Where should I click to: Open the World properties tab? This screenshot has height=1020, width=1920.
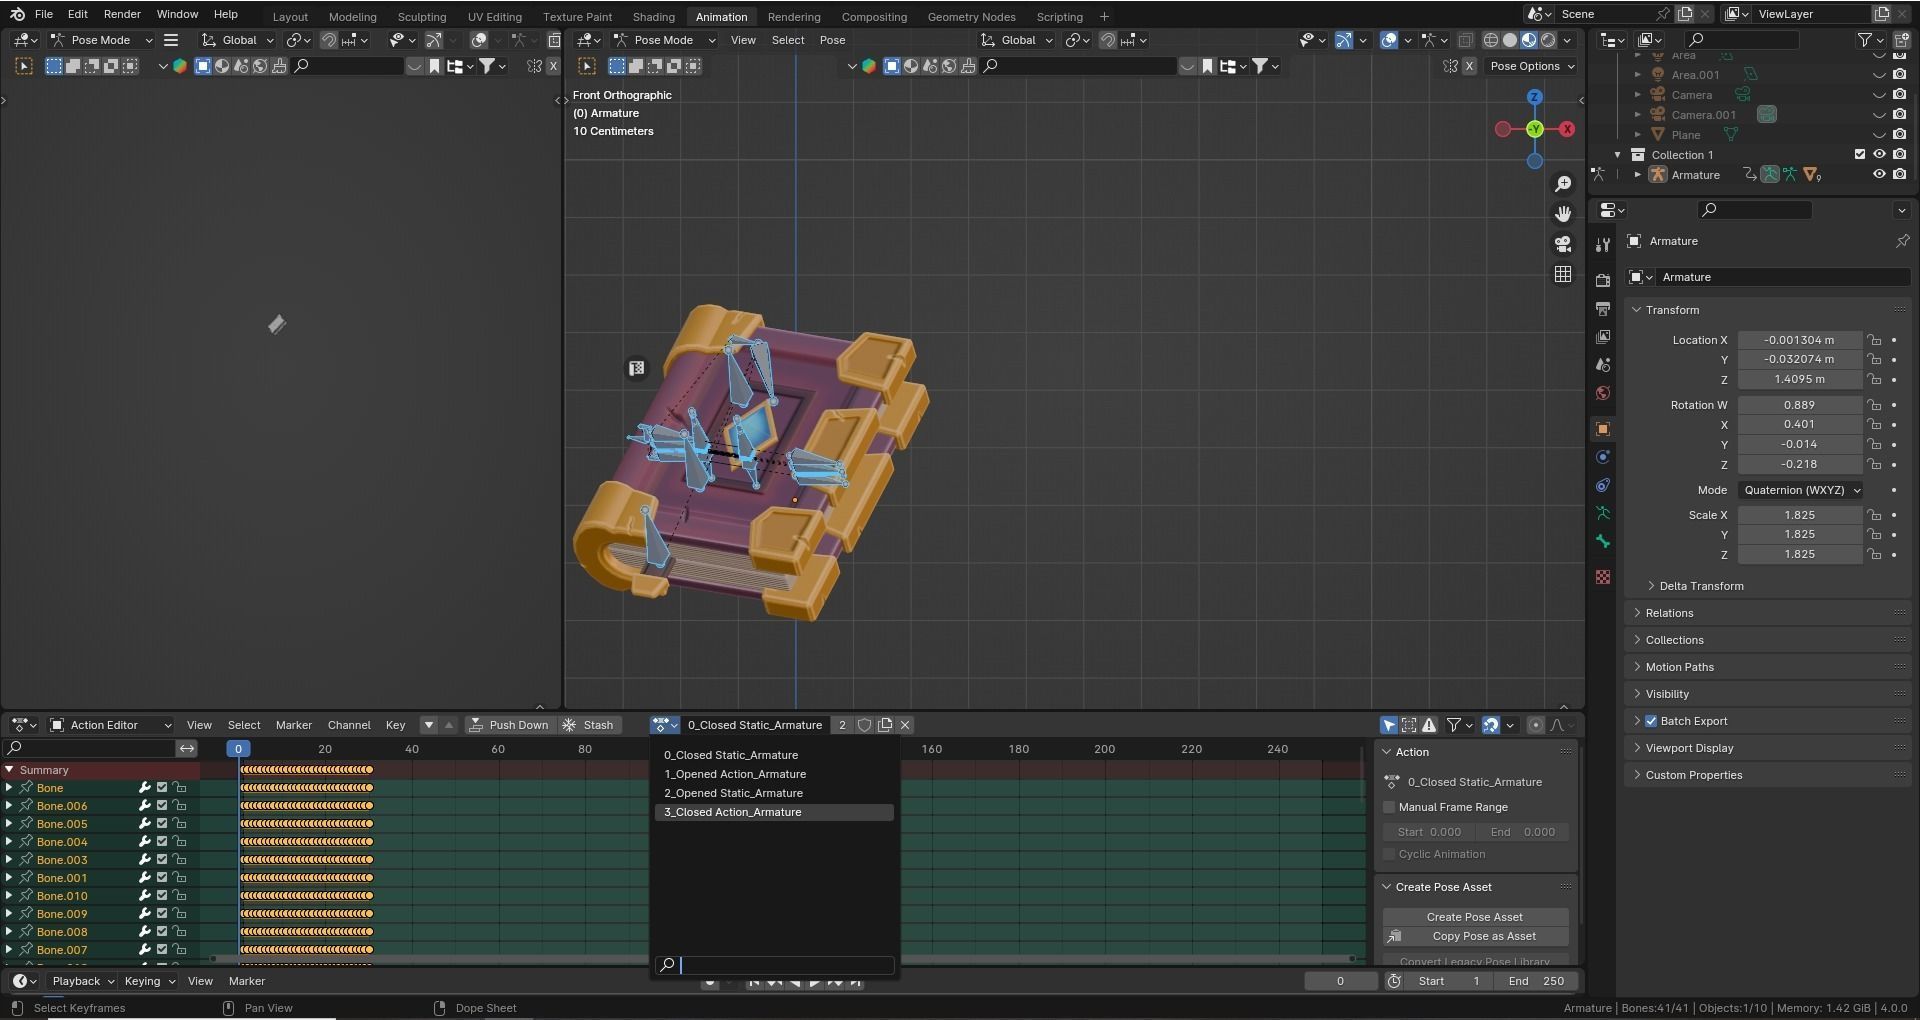[x=1603, y=393]
